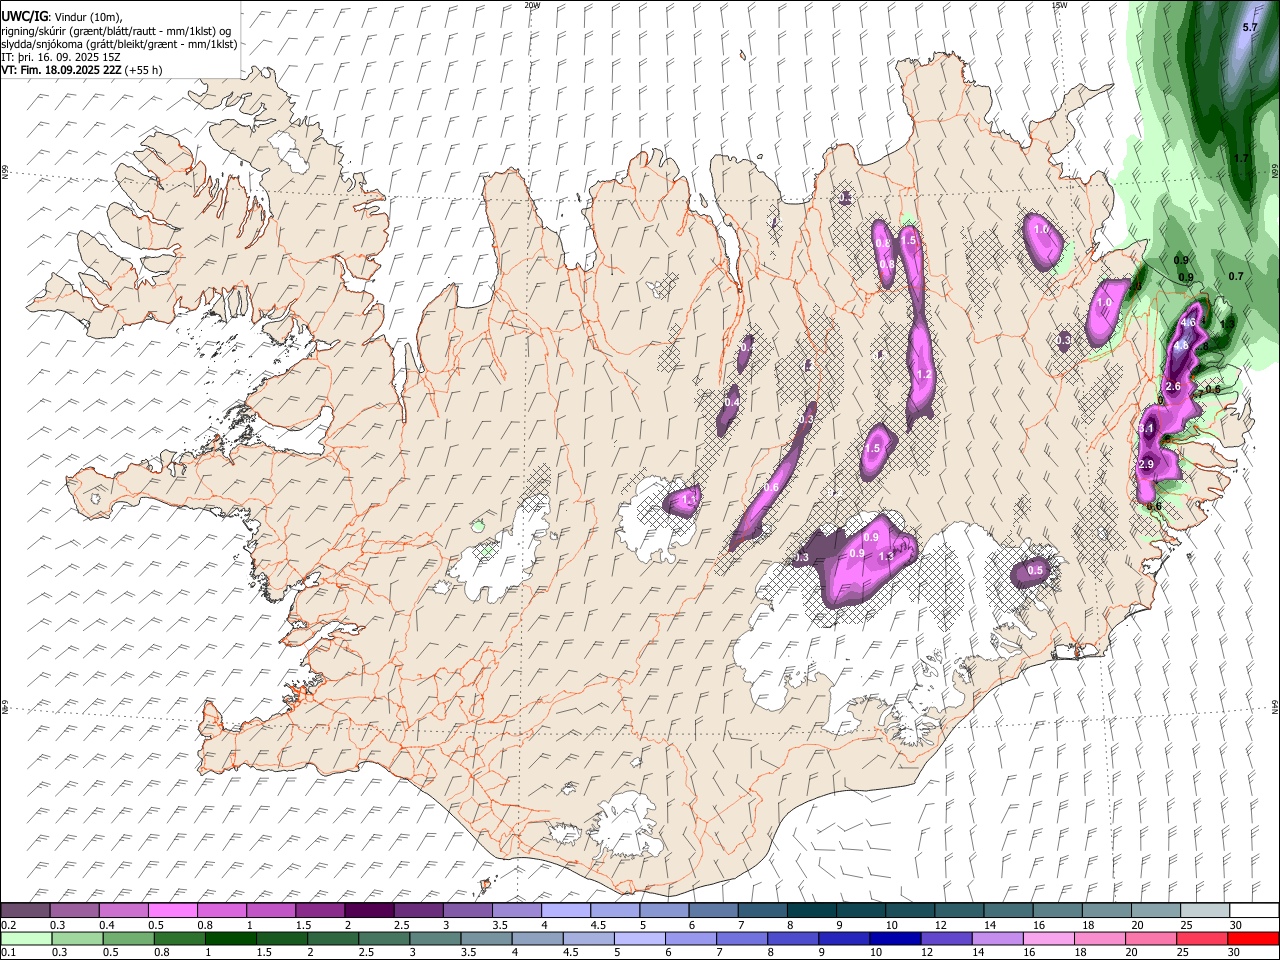Click the 1.2 value in the long central snow band

(924, 375)
